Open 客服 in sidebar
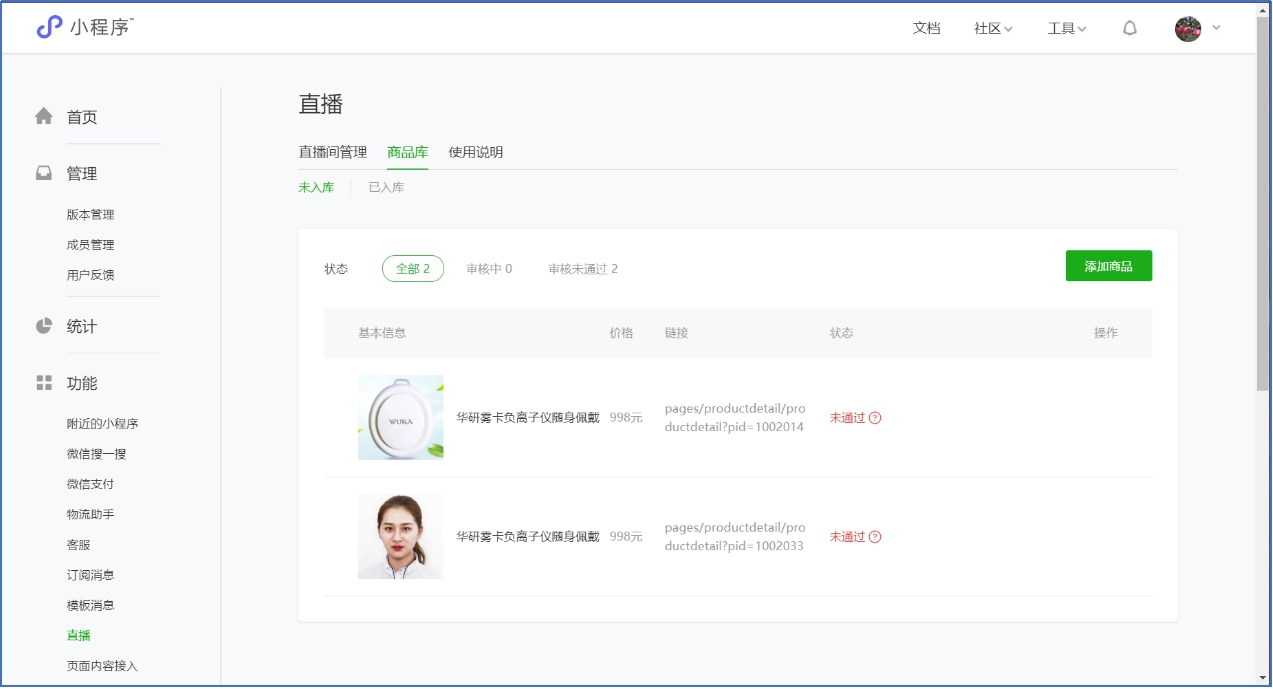This screenshot has width=1273, height=689. click(79, 545)
